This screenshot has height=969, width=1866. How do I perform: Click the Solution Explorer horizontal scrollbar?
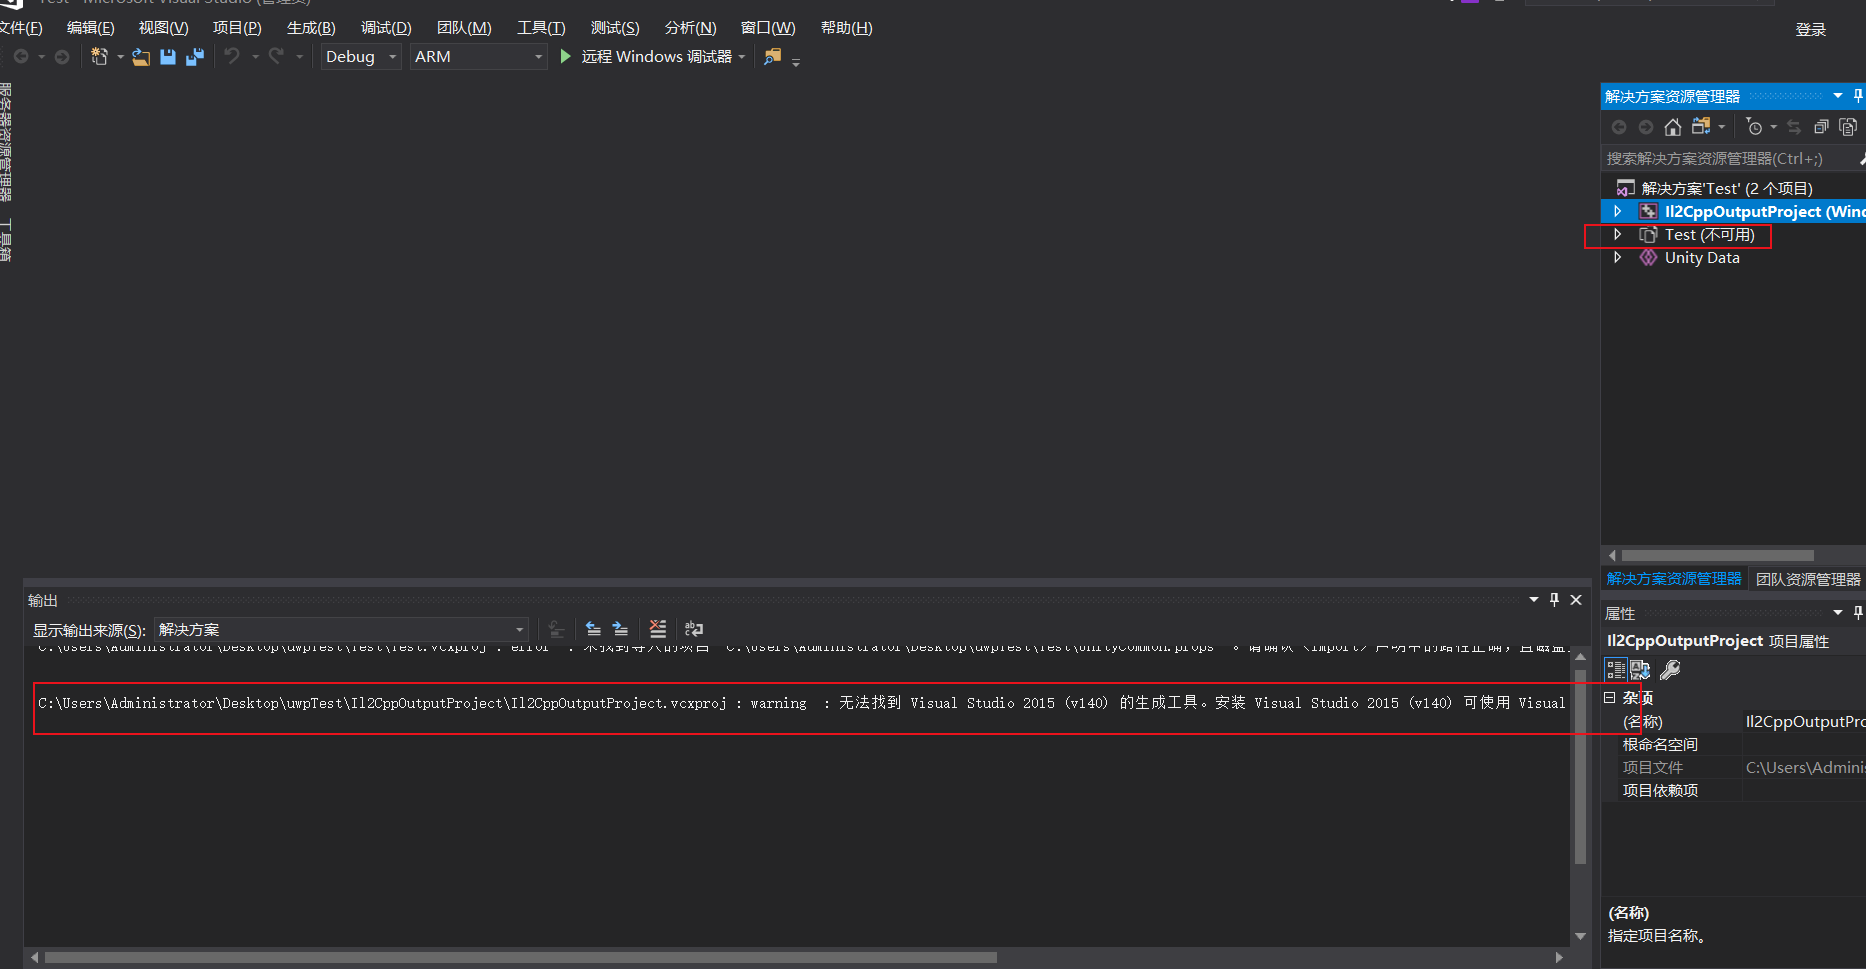pyautogui.click(x=1718, y=555)
